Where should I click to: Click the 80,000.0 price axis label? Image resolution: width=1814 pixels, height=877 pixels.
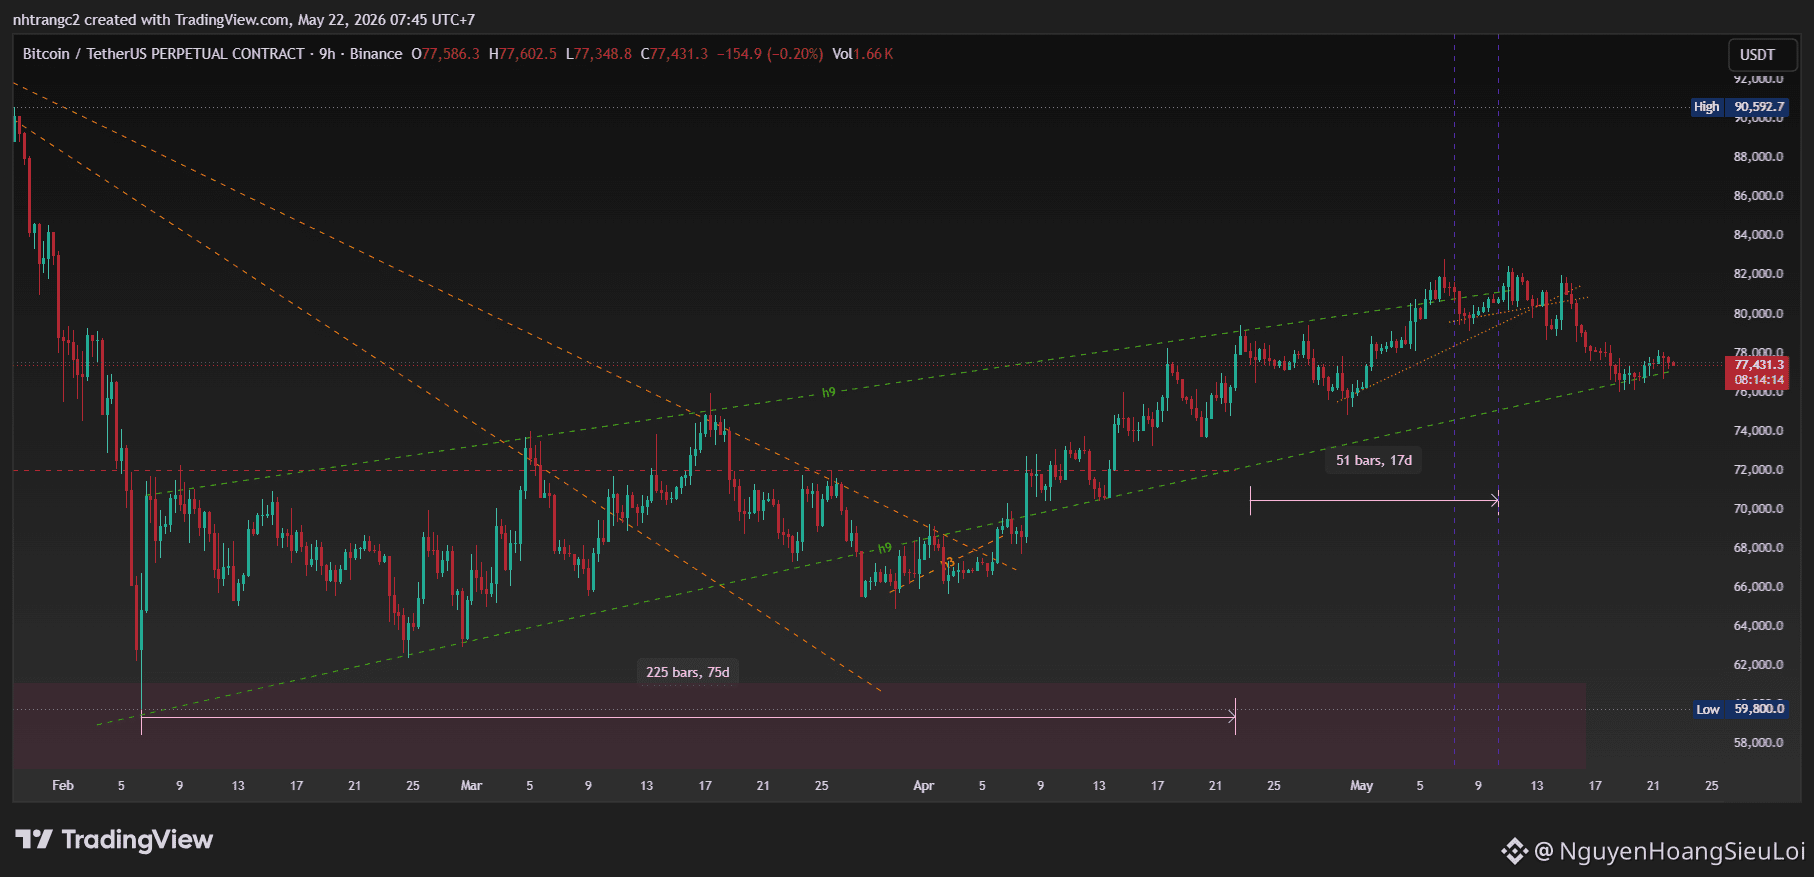pos(1759,313)
